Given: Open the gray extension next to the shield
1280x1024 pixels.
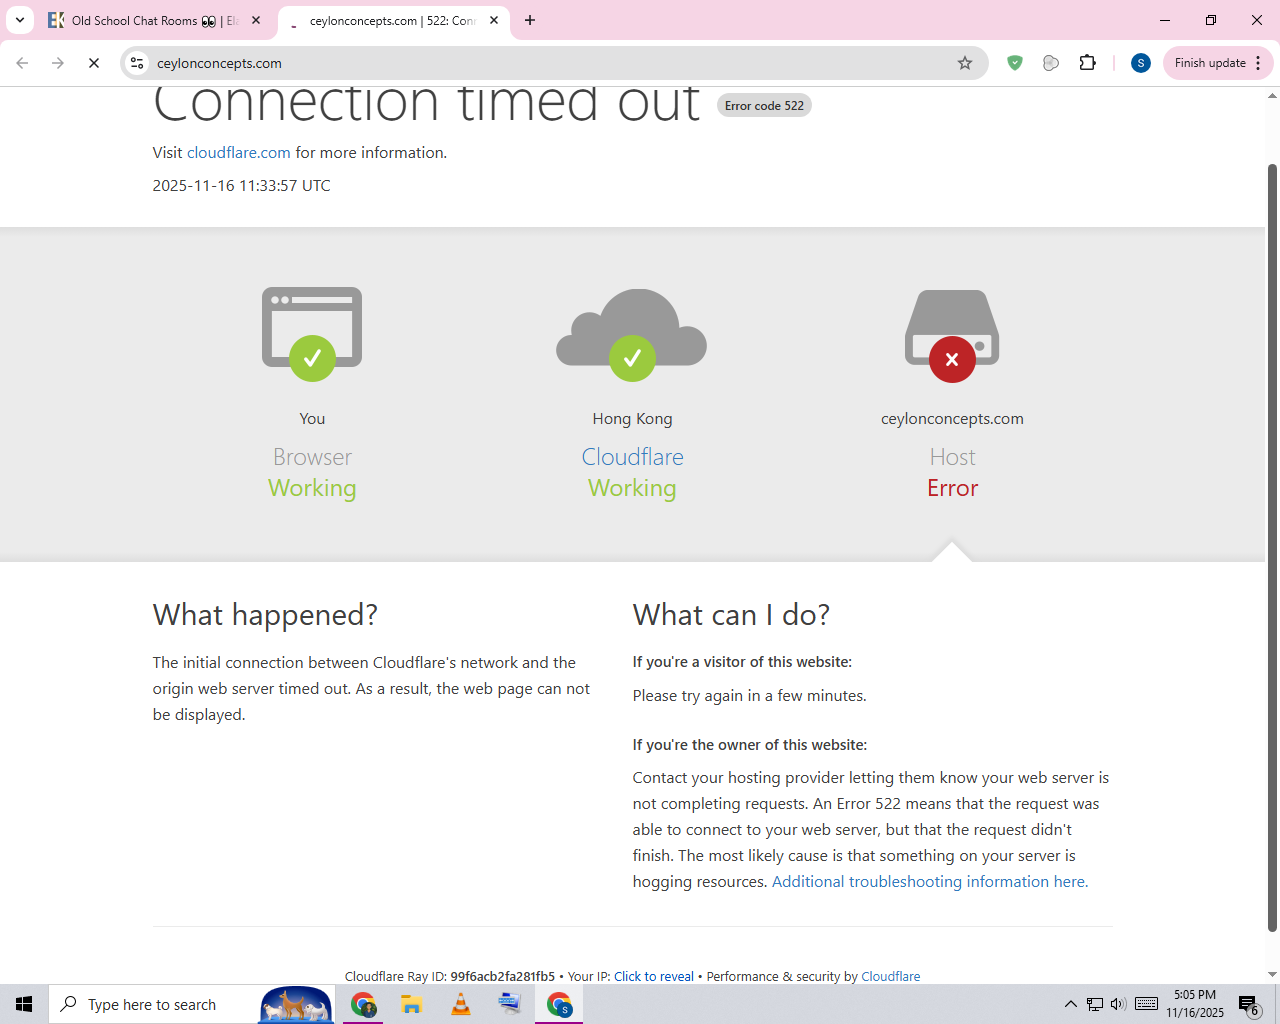Looking at the screenshot, I should [x=1051, y=63].
